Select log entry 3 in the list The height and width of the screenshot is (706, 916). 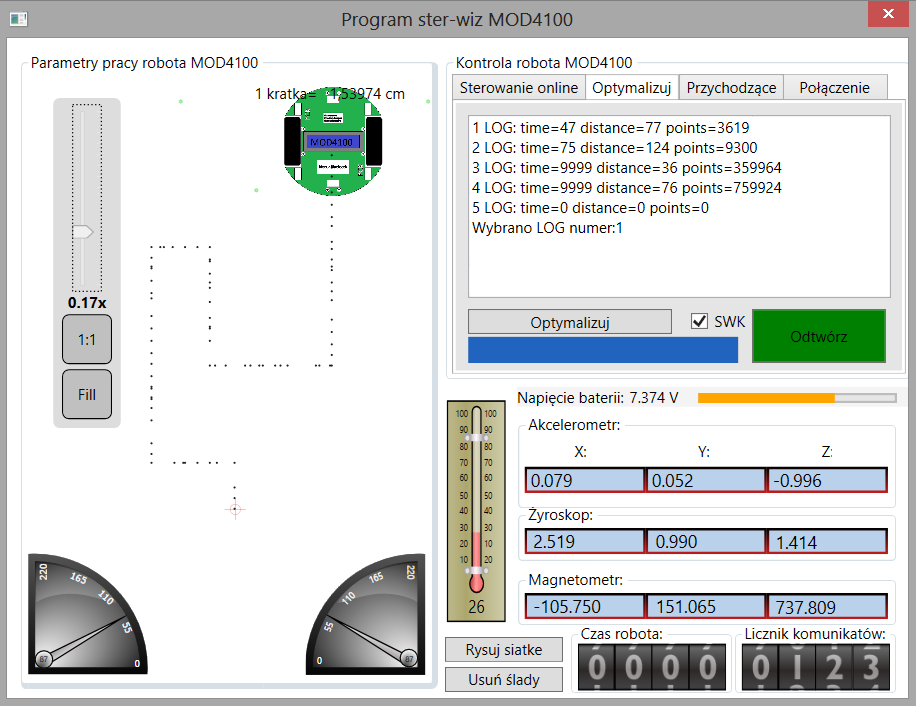[627, 168]
